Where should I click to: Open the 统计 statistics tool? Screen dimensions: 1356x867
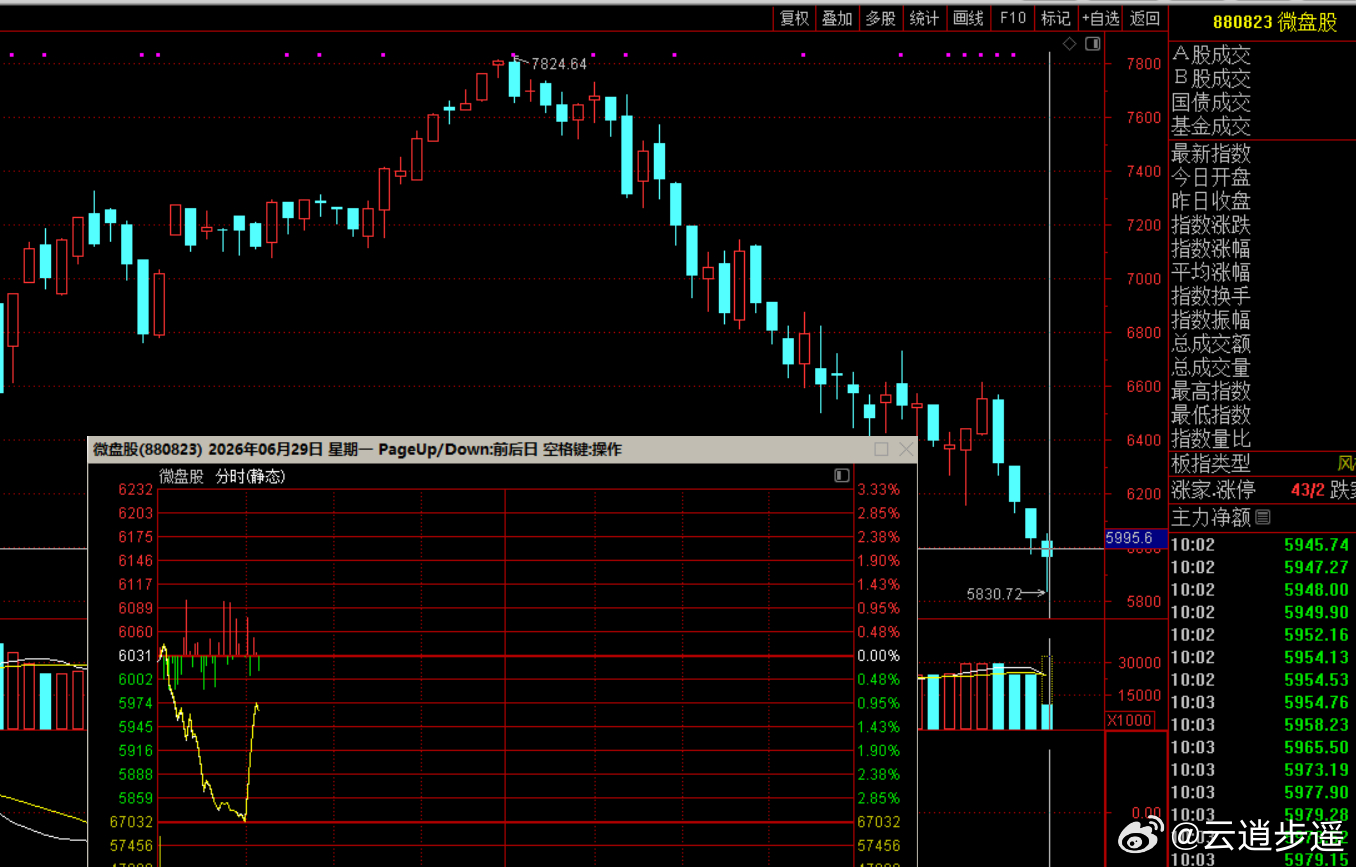tap(925, 18)
